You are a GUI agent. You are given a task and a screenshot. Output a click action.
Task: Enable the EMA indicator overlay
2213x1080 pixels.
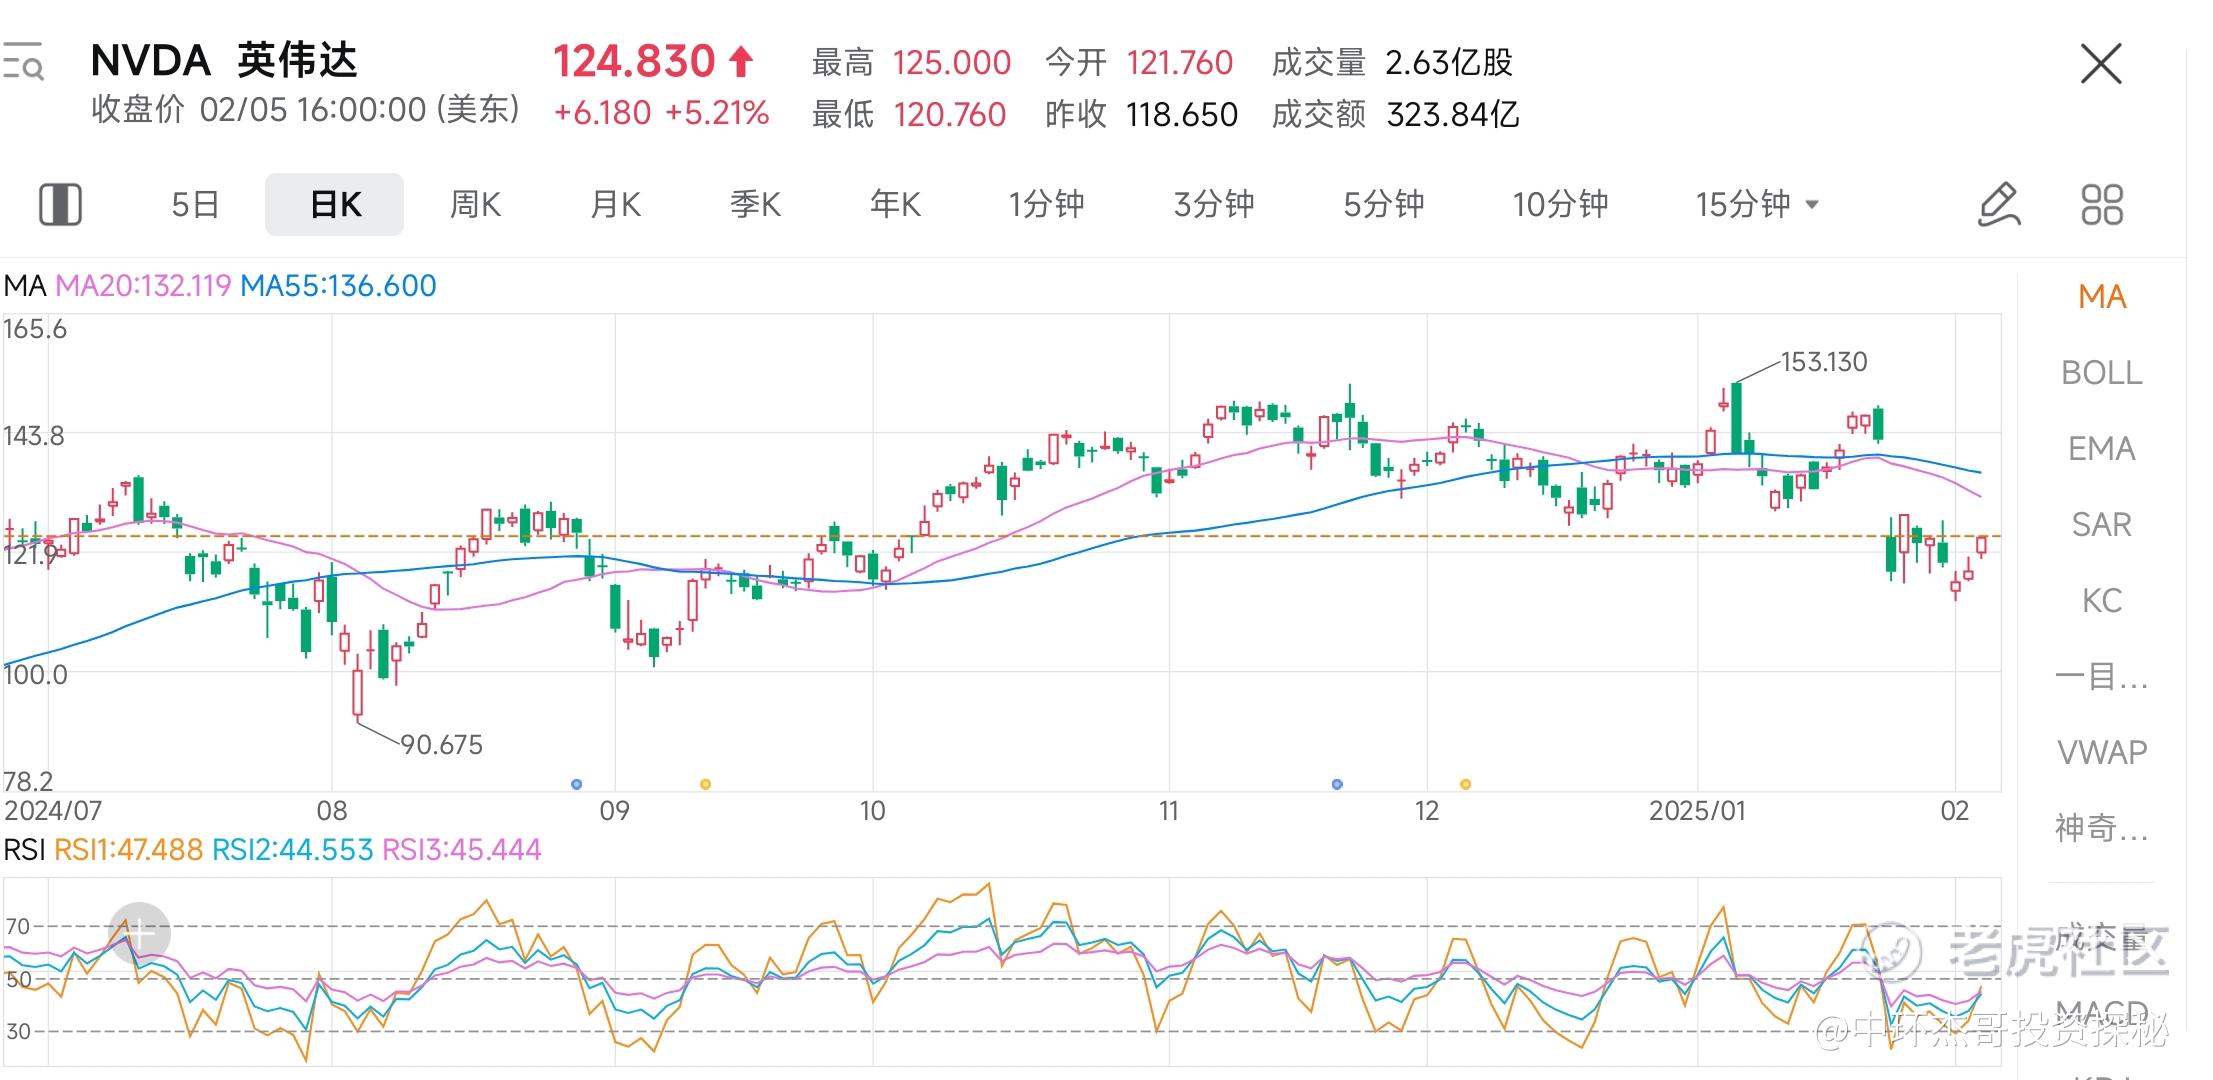2101,449
